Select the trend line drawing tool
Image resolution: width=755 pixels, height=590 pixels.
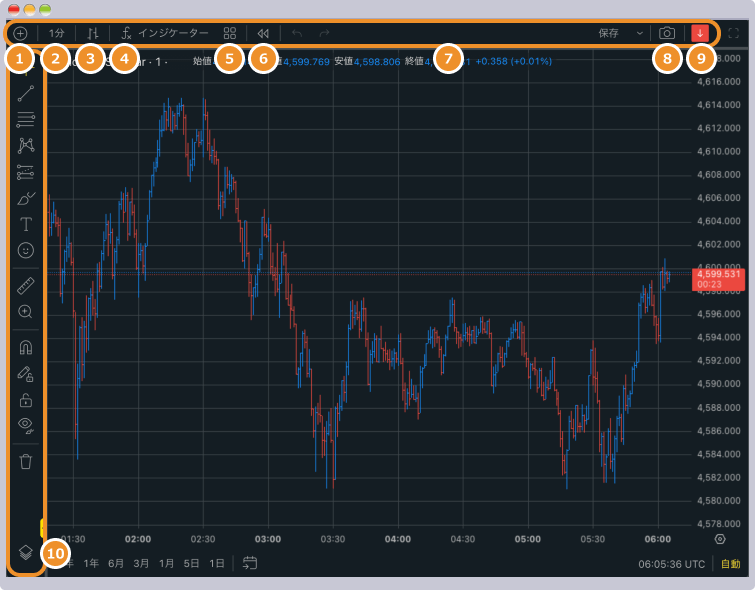tap(26, 94)
